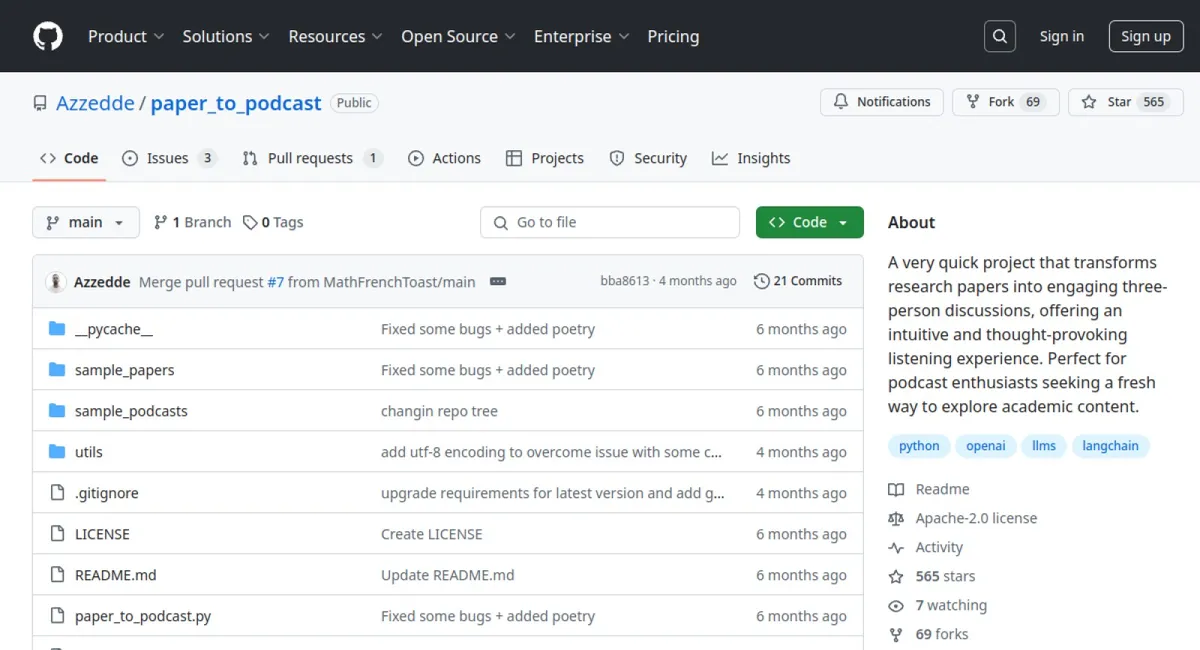Screen dimensions: 1200x650
Task: Click the Notifications button
Action: 882,102
